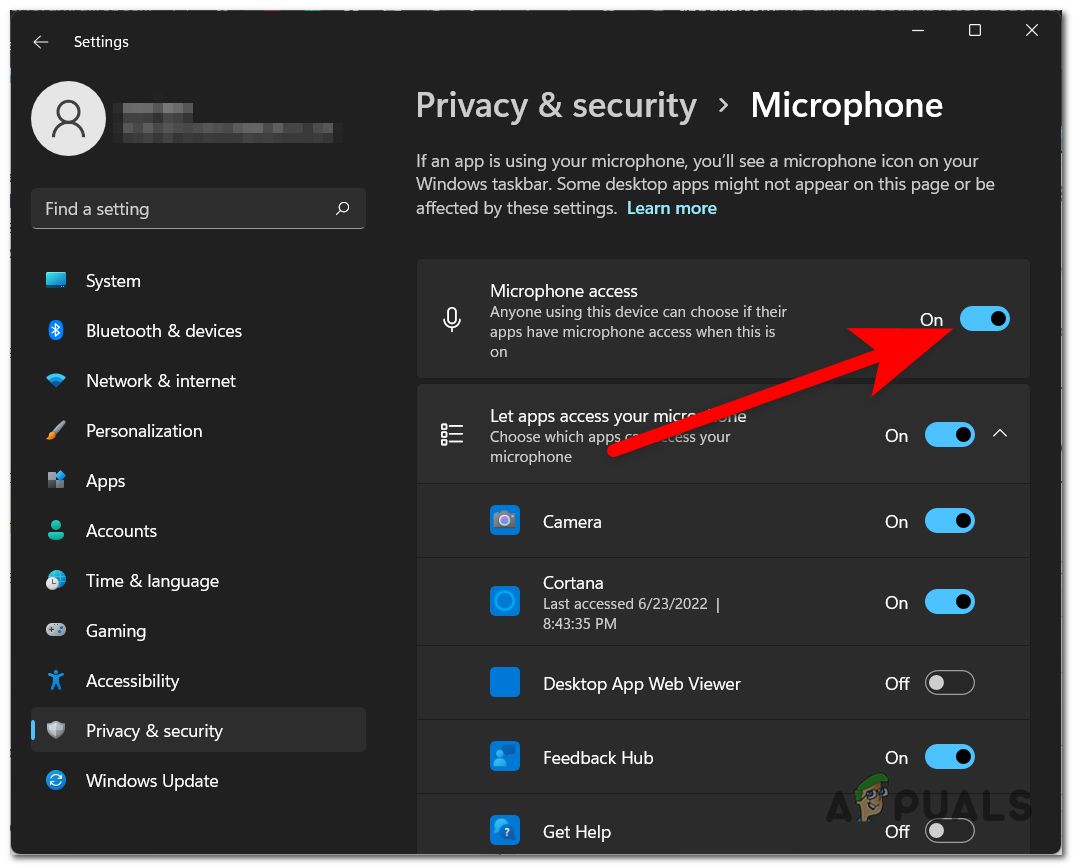Turn off the Microphone access toggle

(984, 319)
